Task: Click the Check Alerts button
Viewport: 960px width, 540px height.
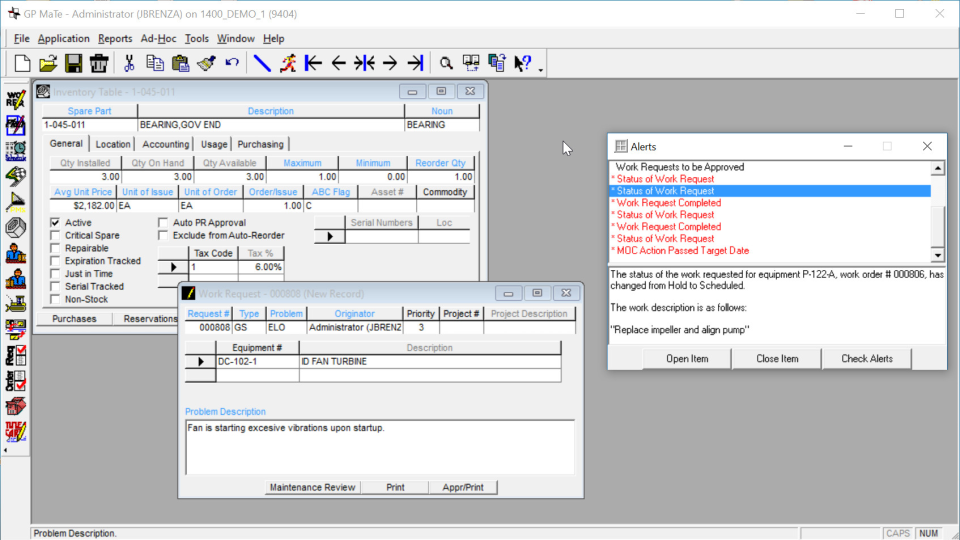Action: pyautogui.click(x=867, y=359)
